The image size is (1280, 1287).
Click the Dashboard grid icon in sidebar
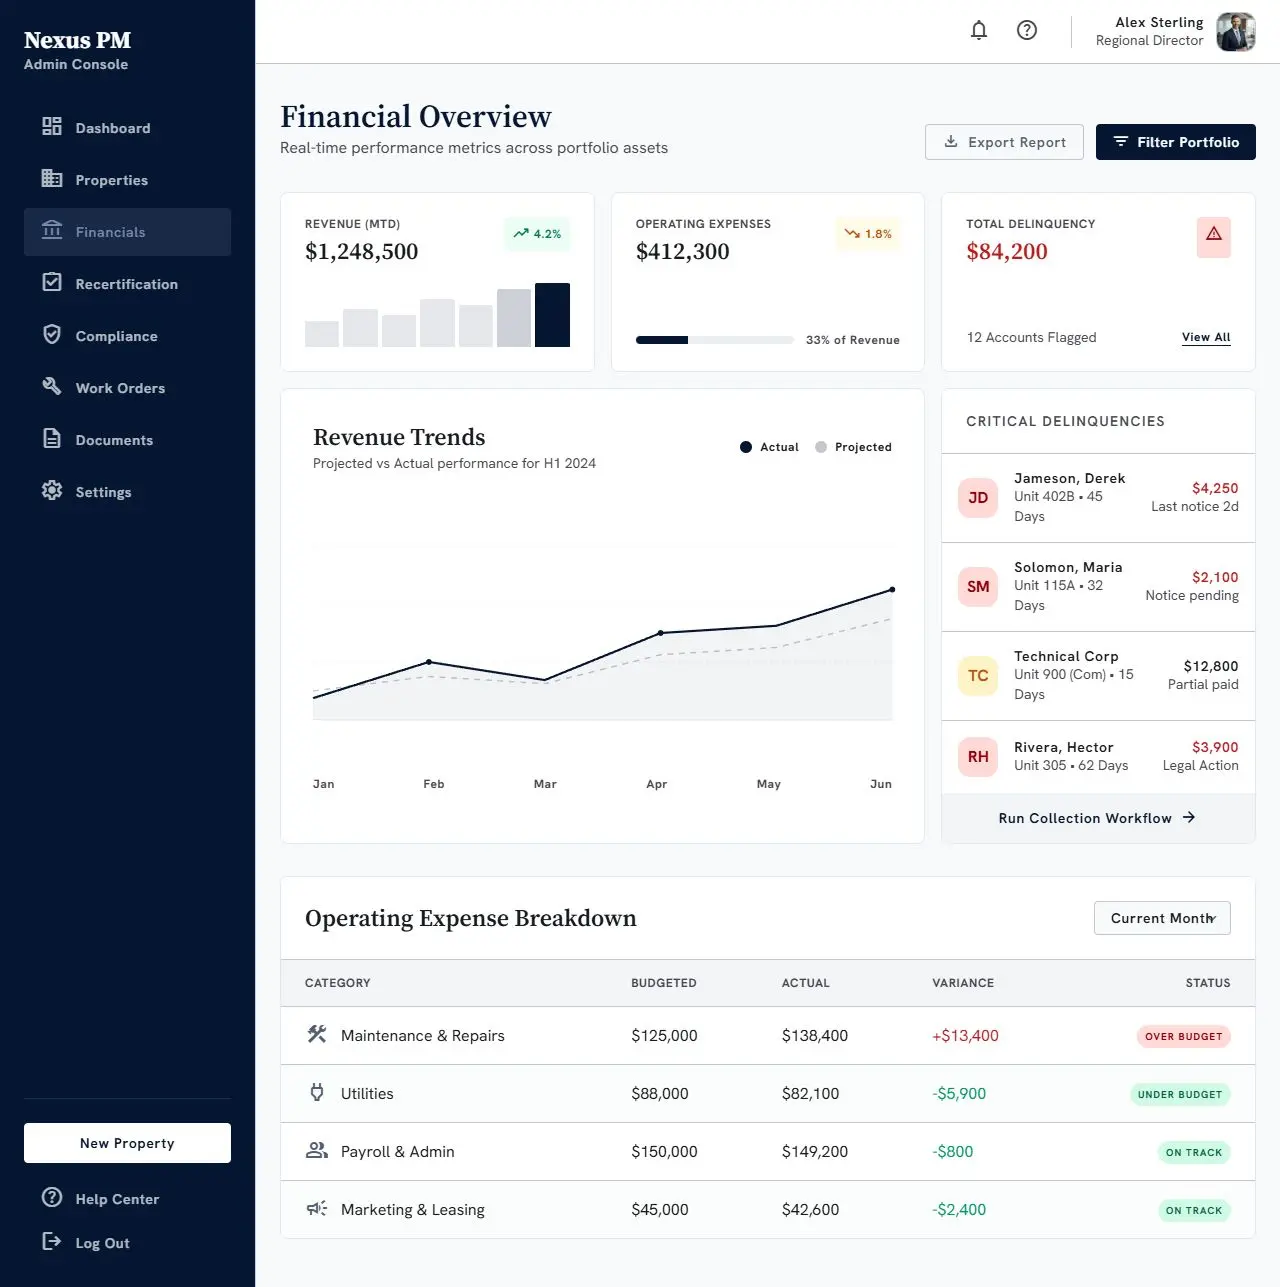52,126
